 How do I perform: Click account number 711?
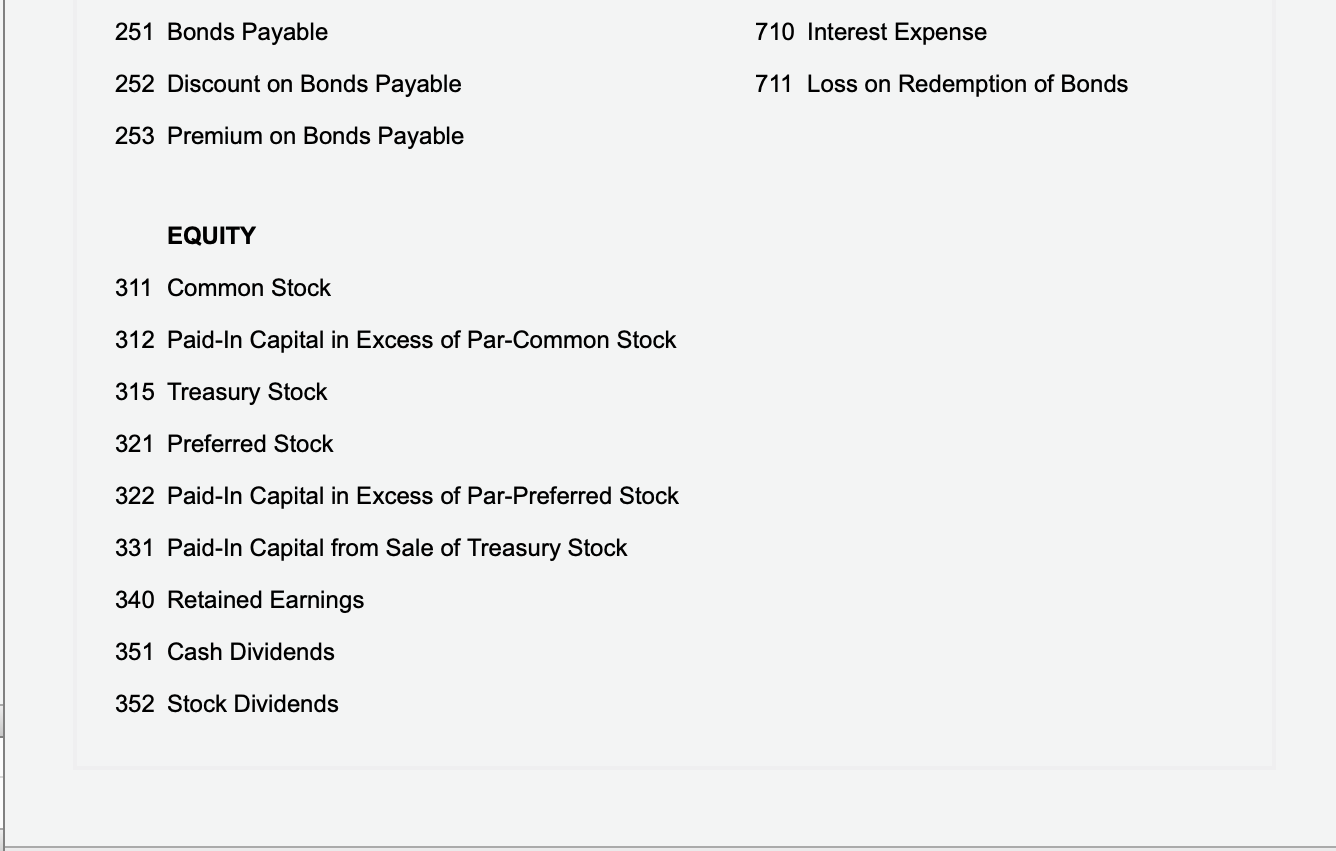click(774, 84)
